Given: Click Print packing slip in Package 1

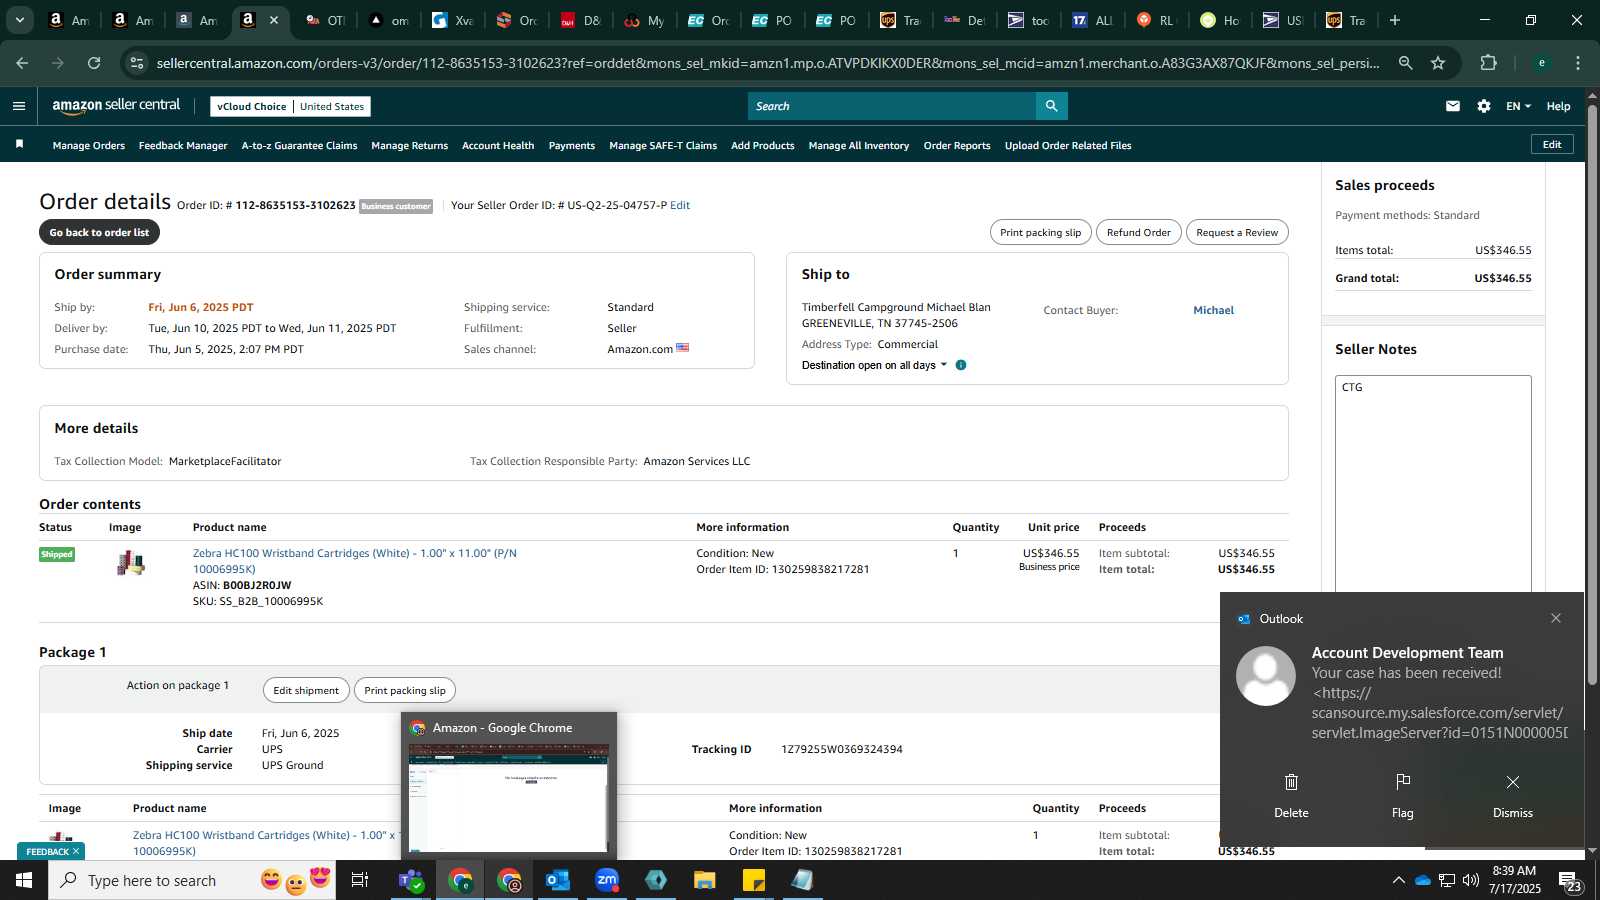Looking at the screenshot, I should coord(405,690).
